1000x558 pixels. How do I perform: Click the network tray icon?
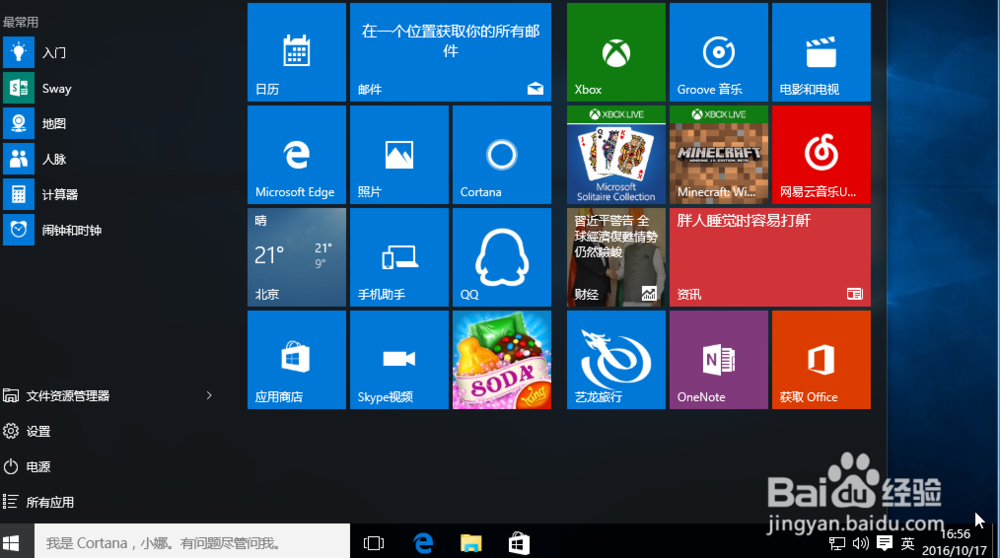(x=837, y=543)
